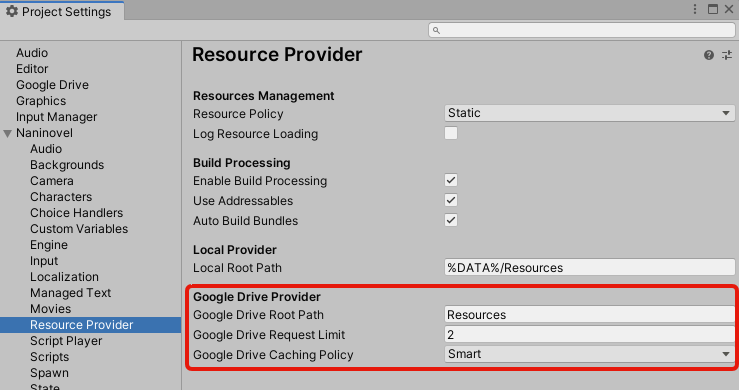Image resolution: width=739 pixels, height=390 pixels.
Task: Open Google Drive settings category
Action: click(52, 85)
